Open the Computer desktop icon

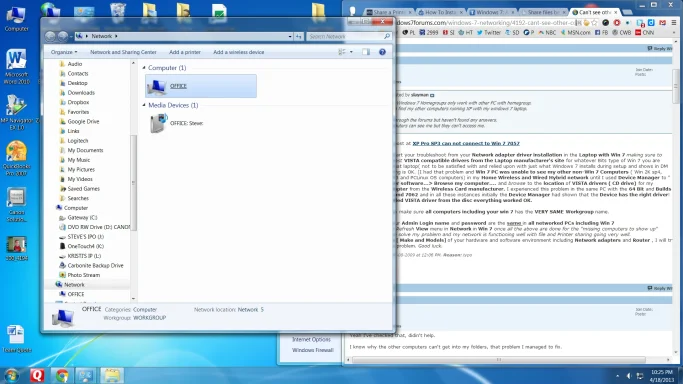tap(17, 19)
